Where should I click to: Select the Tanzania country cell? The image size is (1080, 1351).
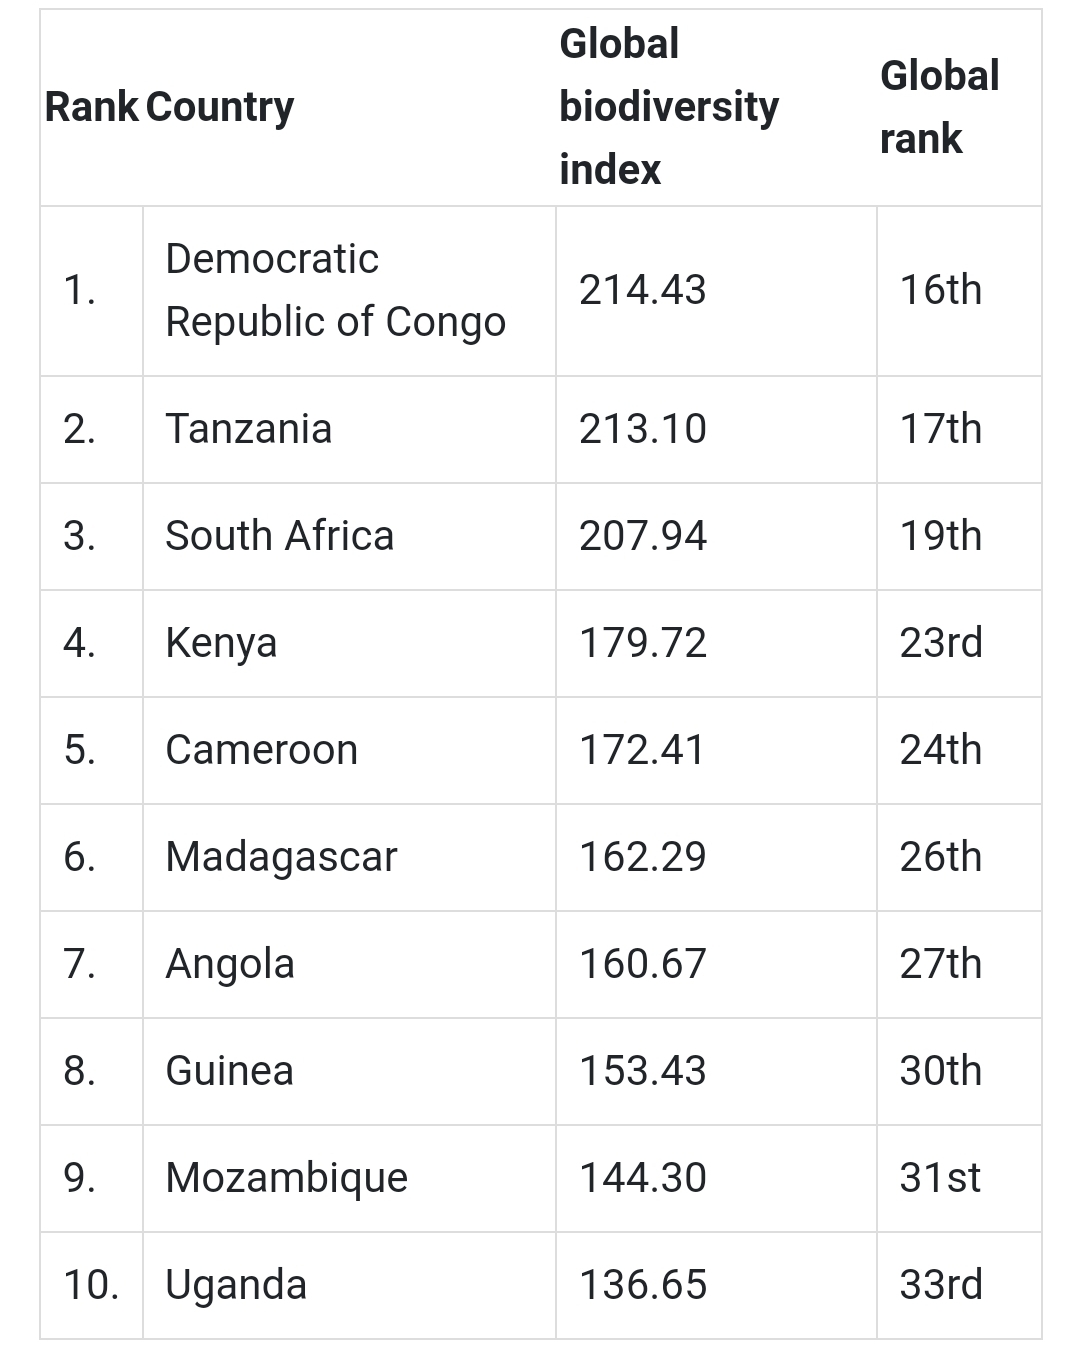[x=248, y=429]
